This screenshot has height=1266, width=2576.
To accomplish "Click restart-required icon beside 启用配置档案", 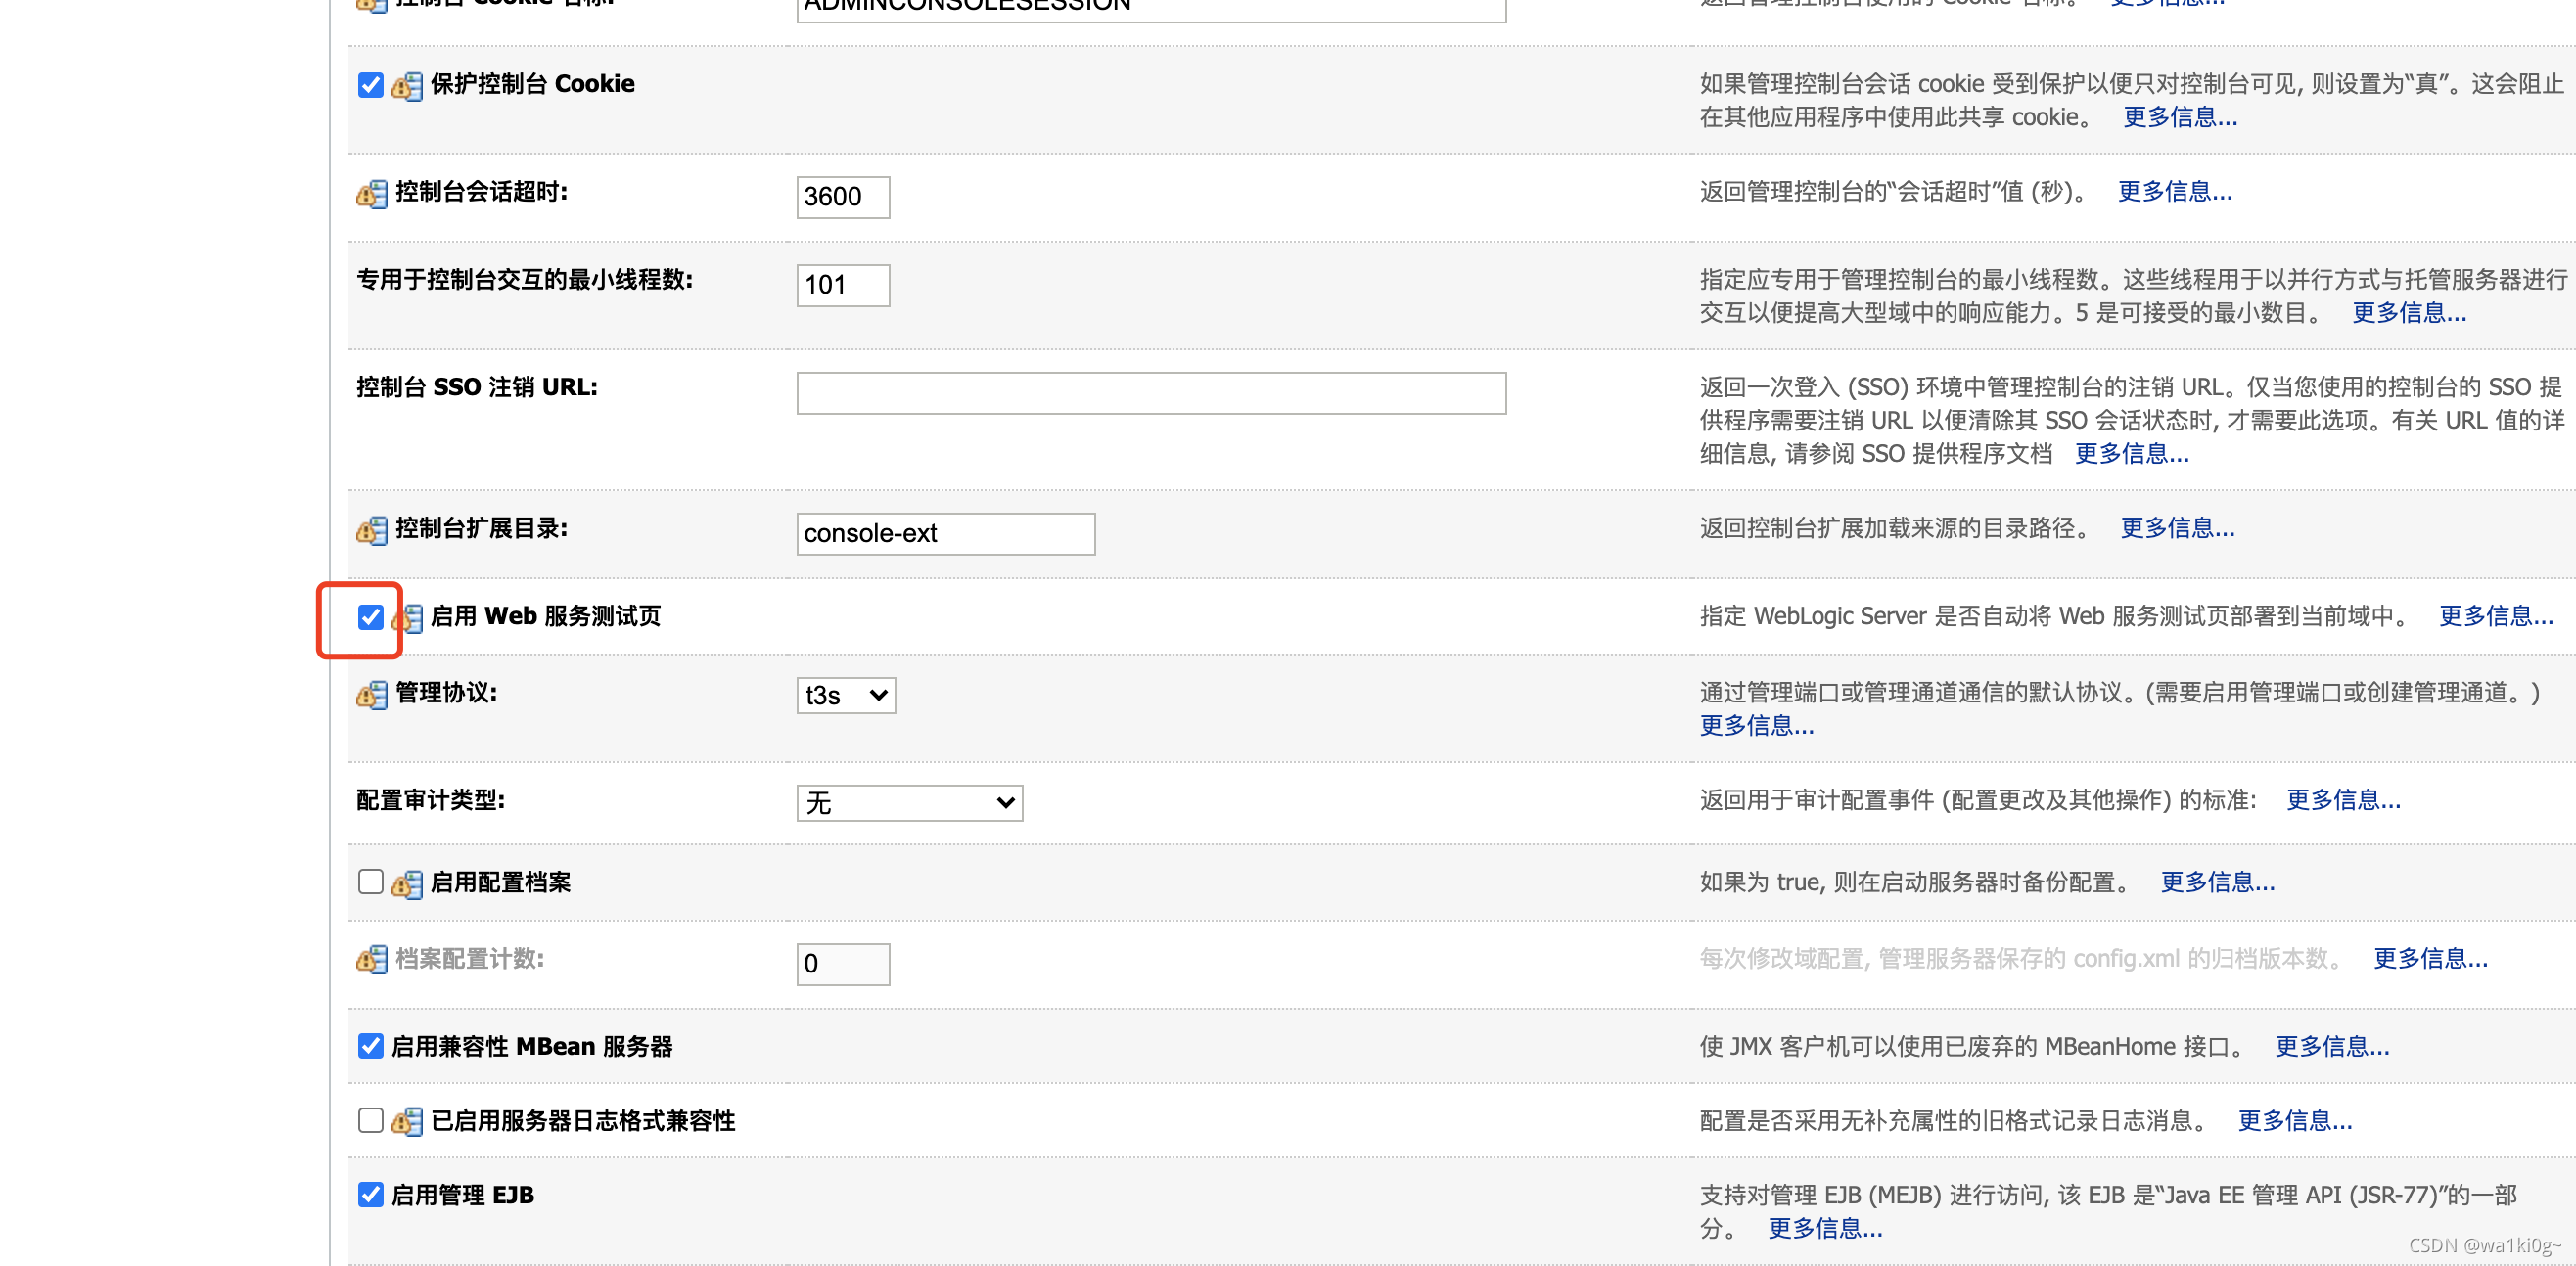I will coord(406,884).
